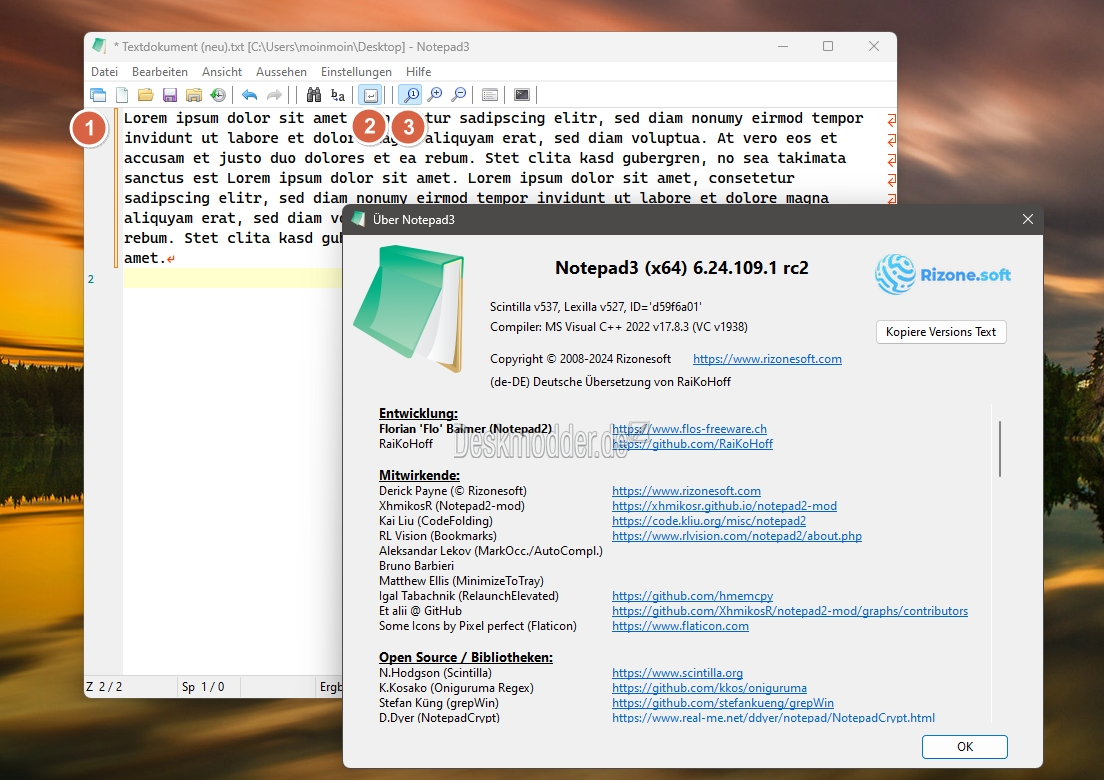
Task: Open the notepad2-mod contributors graph link
Action: tap(790, 611)
